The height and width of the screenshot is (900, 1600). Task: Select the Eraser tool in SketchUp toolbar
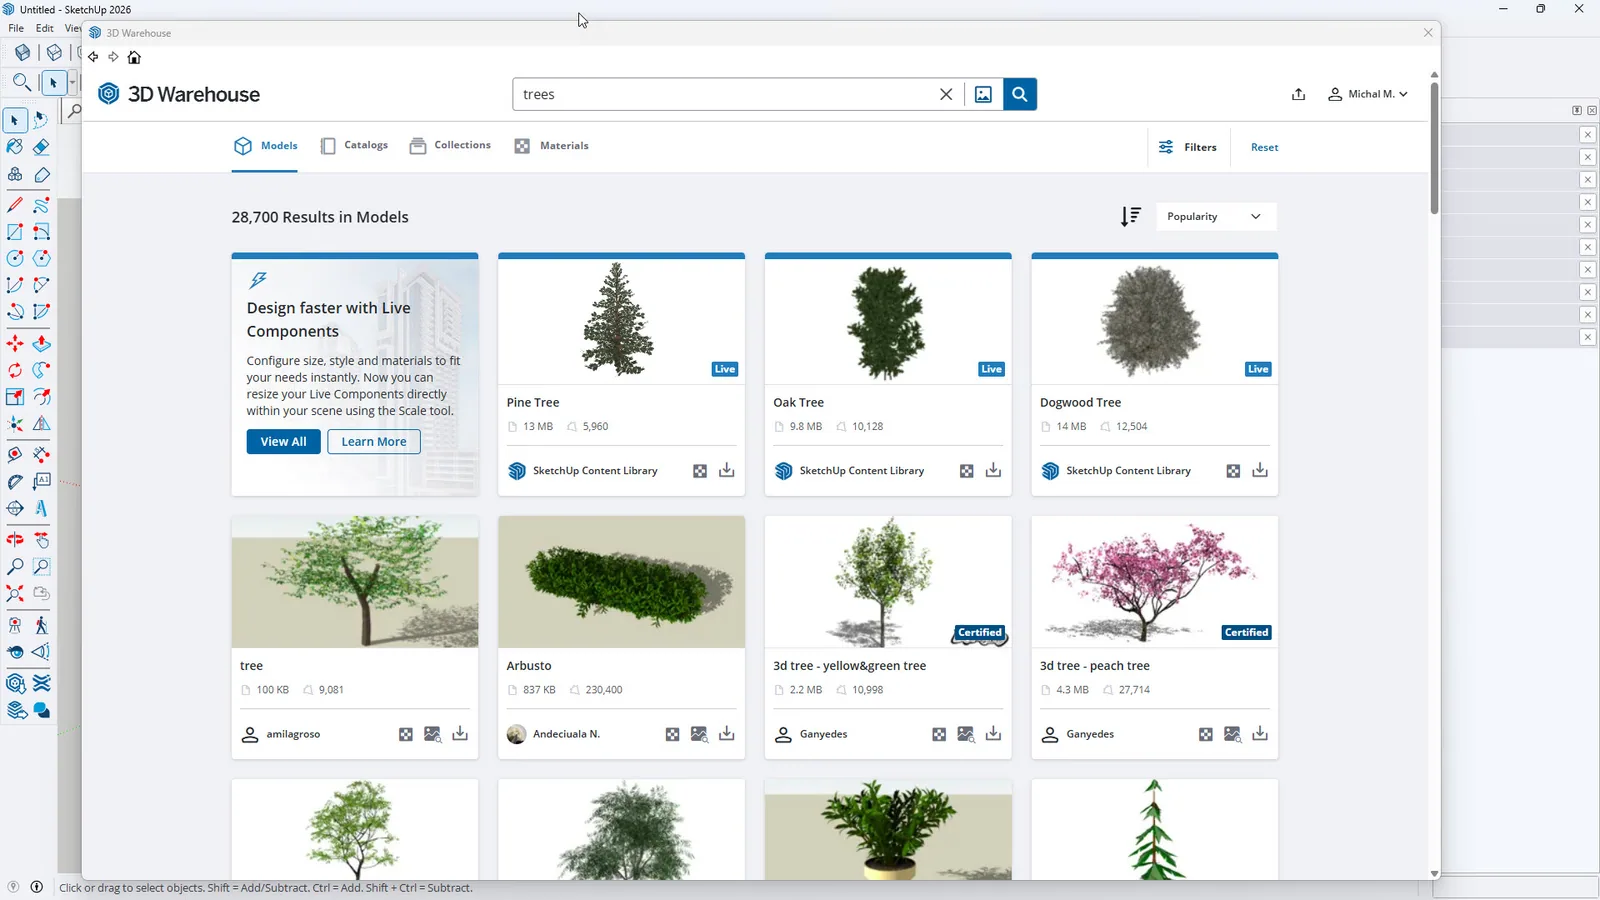click(41, 147)
